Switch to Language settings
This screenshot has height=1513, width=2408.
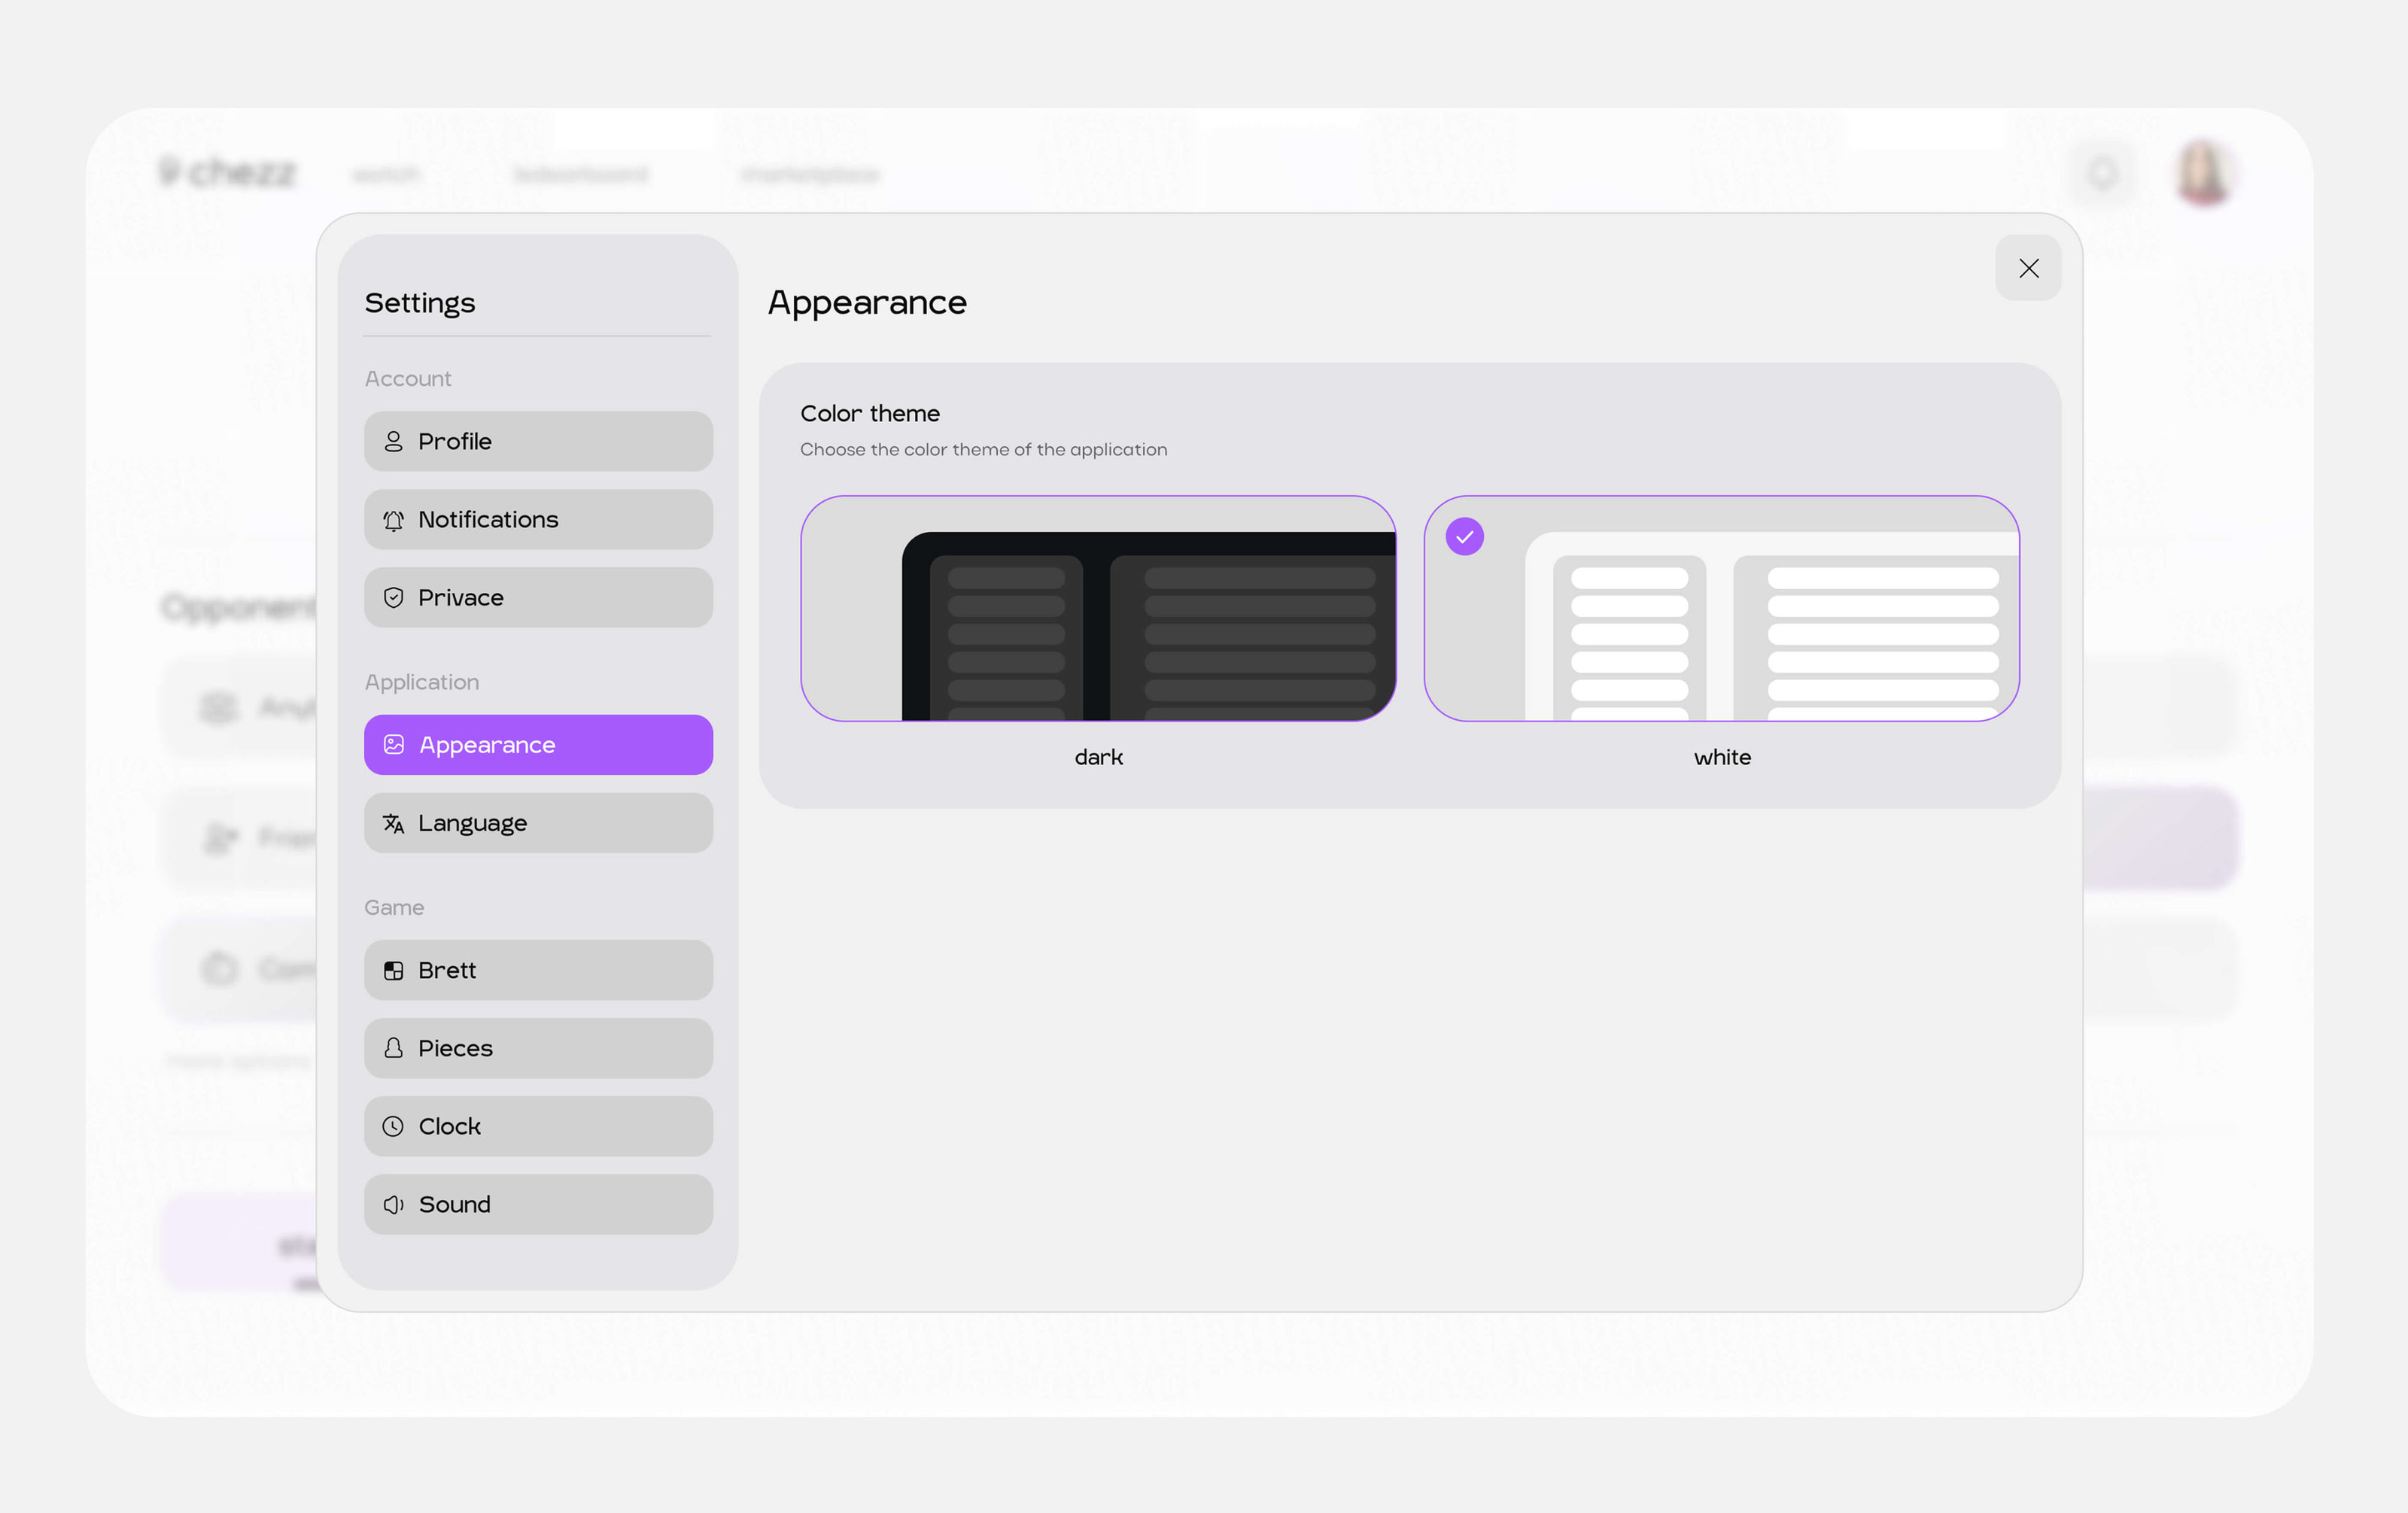tap(538, 823)
